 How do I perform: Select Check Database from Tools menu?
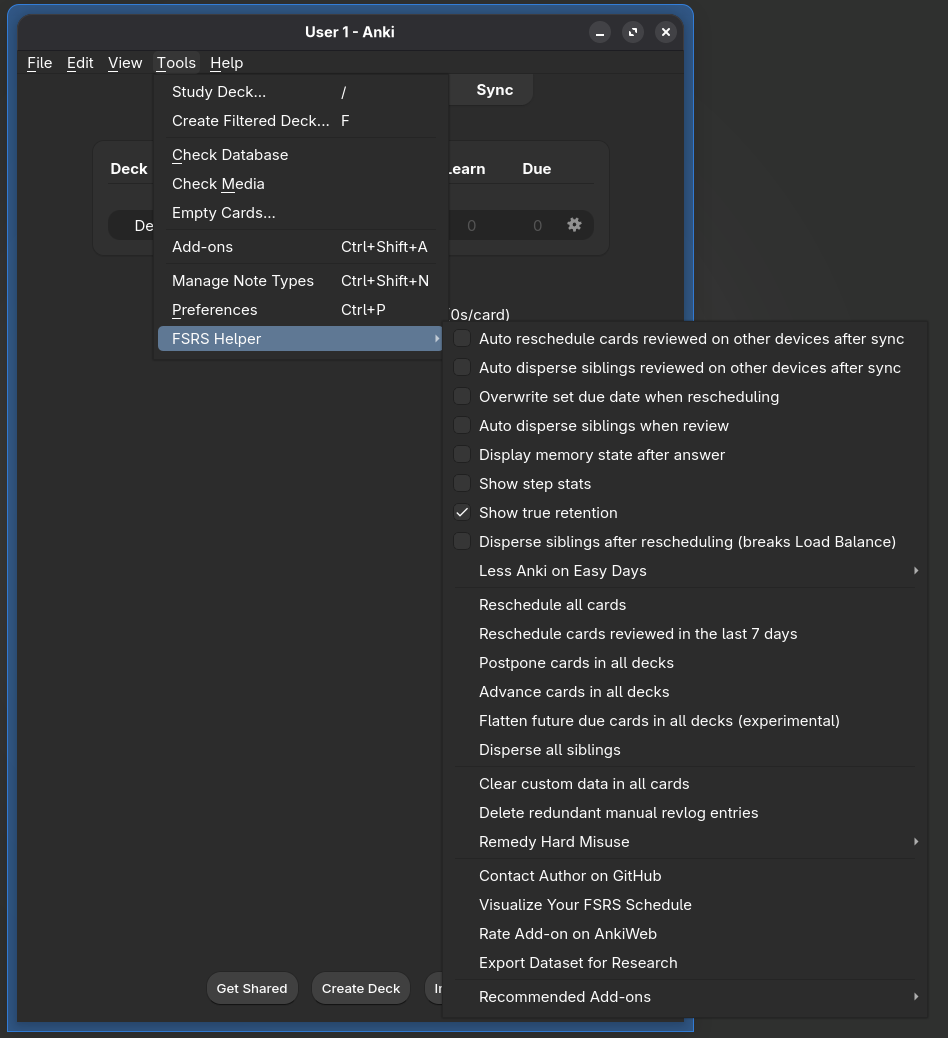click(230, 155)
